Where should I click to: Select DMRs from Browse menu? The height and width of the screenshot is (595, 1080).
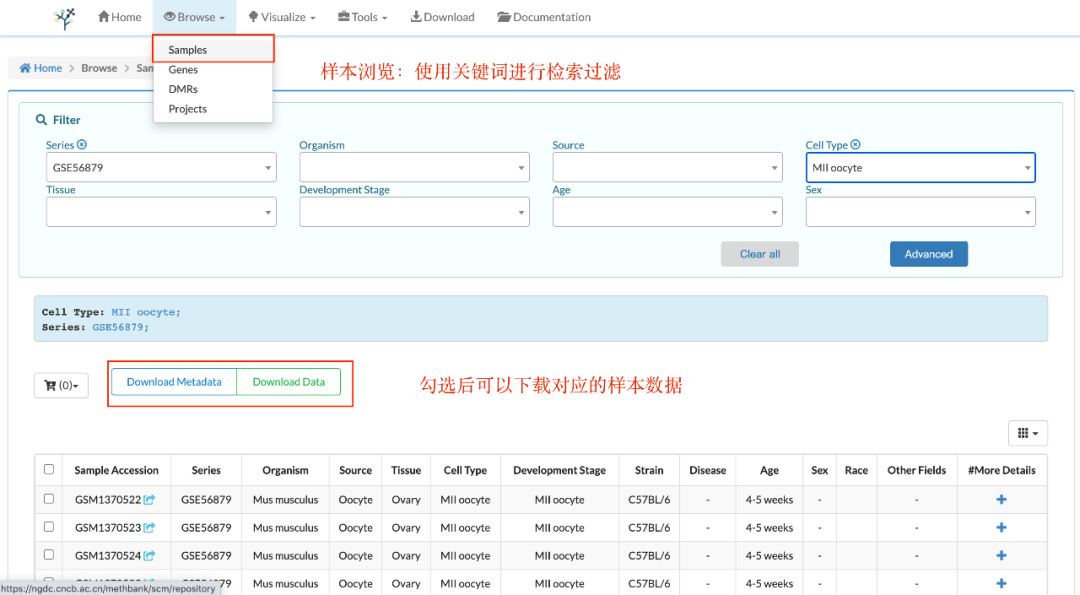pos(214,89)
